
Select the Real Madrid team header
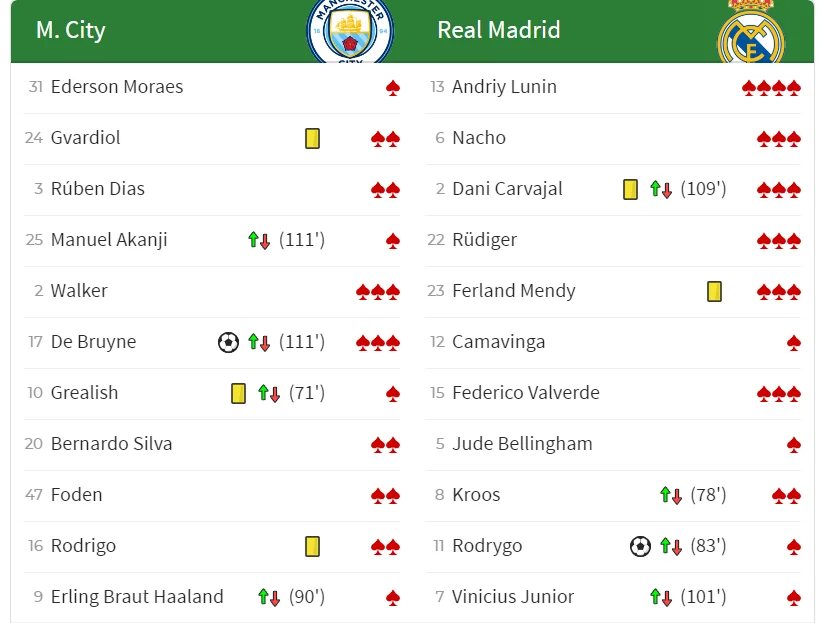[x=499, y=30]
